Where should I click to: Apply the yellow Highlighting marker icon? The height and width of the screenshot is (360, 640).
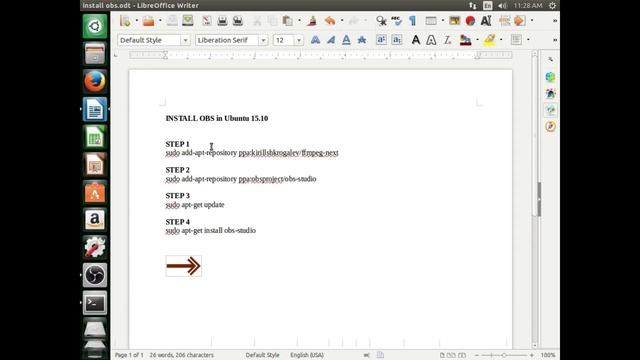pyautogui.click(x=489, y=40)
